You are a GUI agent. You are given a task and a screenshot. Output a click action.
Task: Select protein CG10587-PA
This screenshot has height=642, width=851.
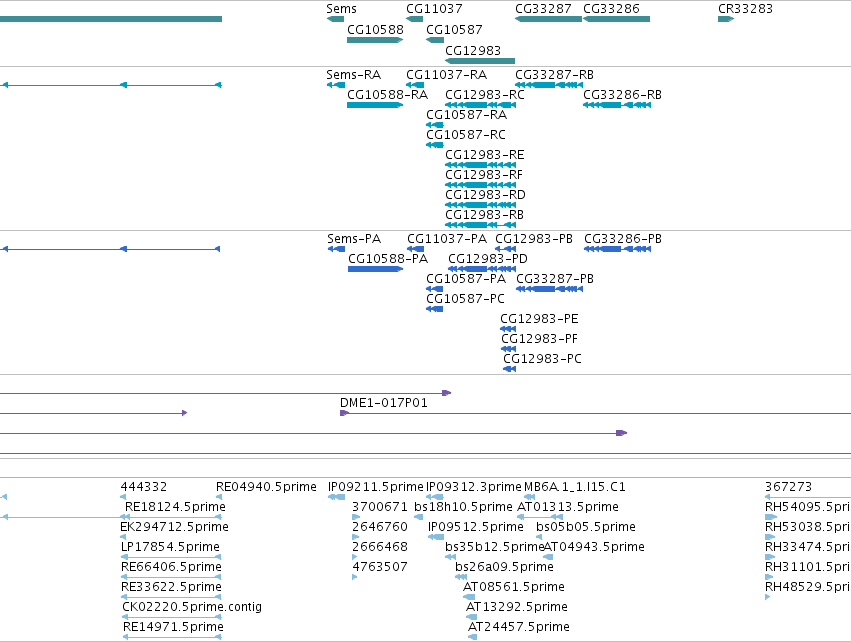click(x=435, y=289)
